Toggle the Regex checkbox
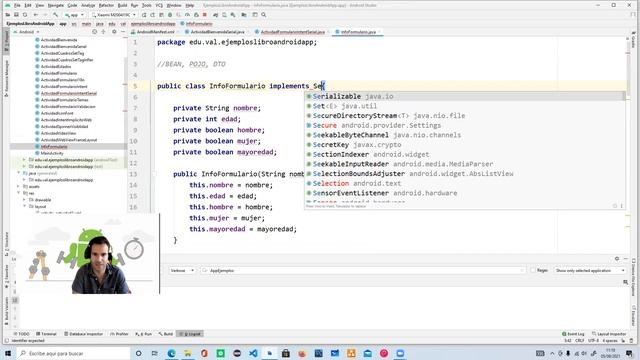Image resolution: width=640 pixels, height=360 pixels. click(x=533, y=270)
